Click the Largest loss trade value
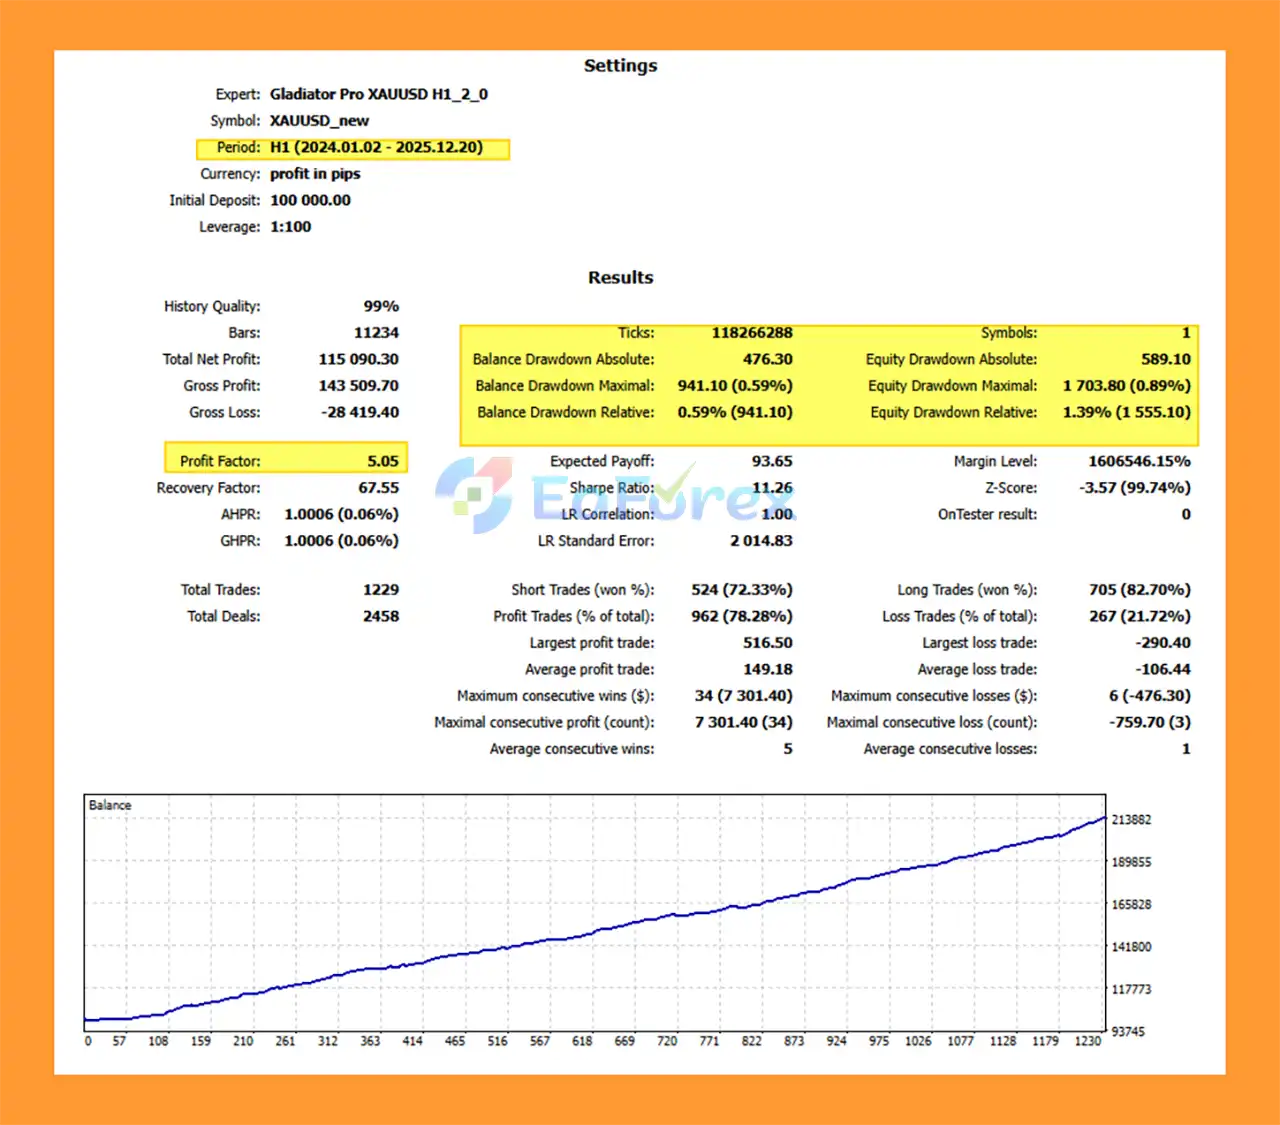The width and height of the screenshot is (1280, 1125). pyautogui.click(x=1162, y=643)
